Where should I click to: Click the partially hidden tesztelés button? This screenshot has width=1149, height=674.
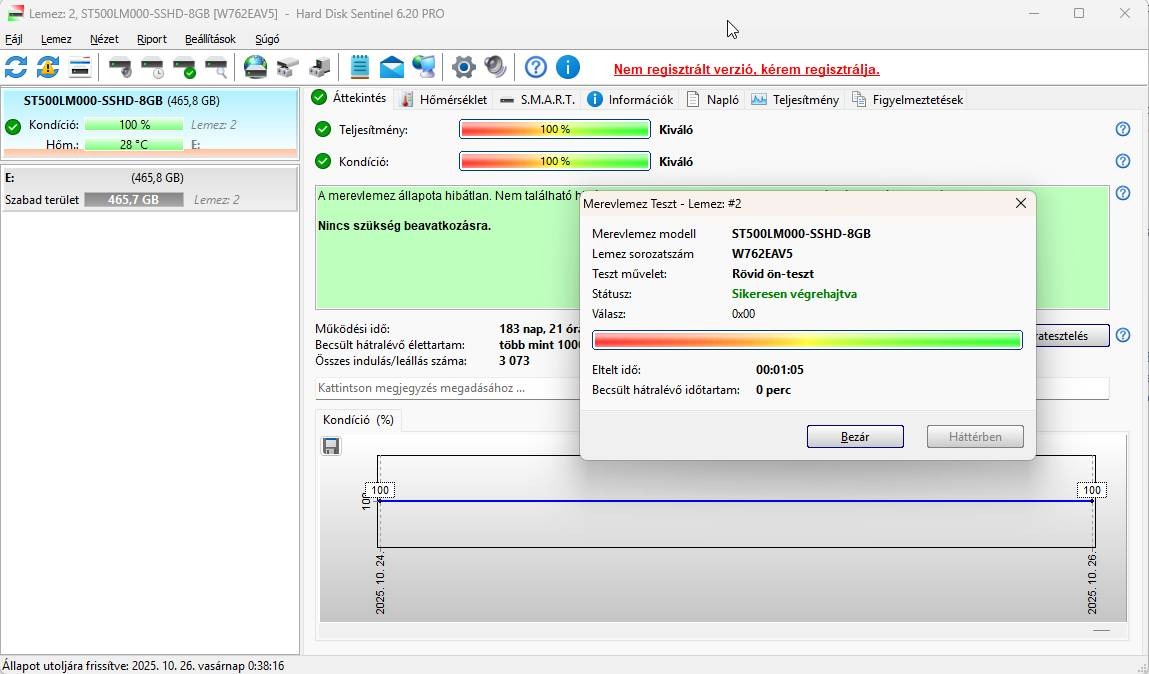point(1071,336)
